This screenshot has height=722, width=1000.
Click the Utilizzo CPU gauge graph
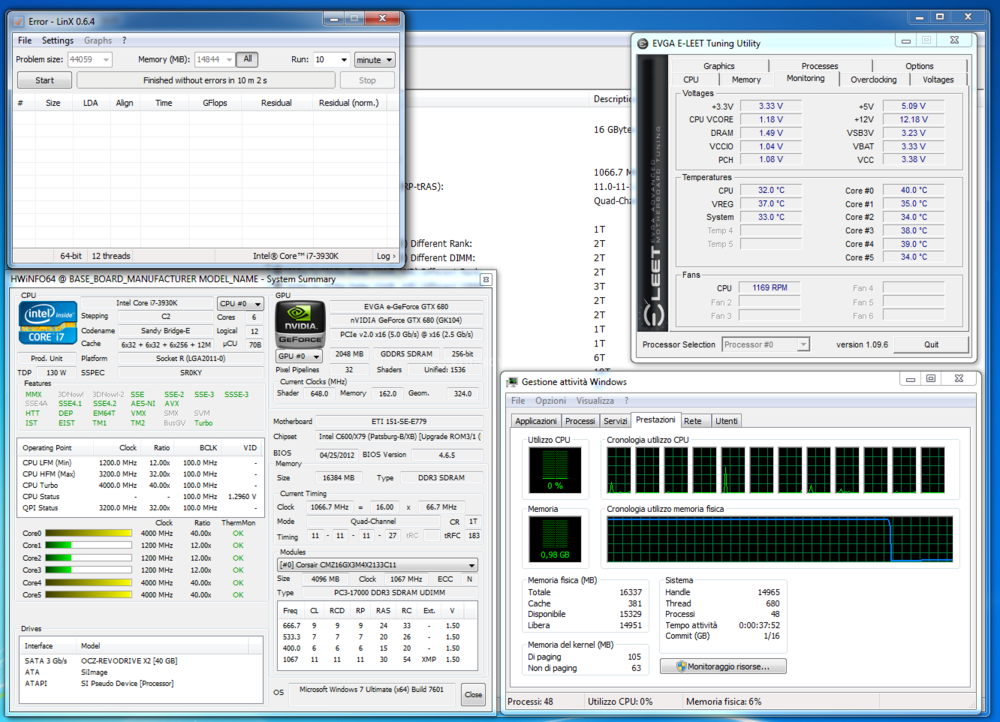[555, 470]
